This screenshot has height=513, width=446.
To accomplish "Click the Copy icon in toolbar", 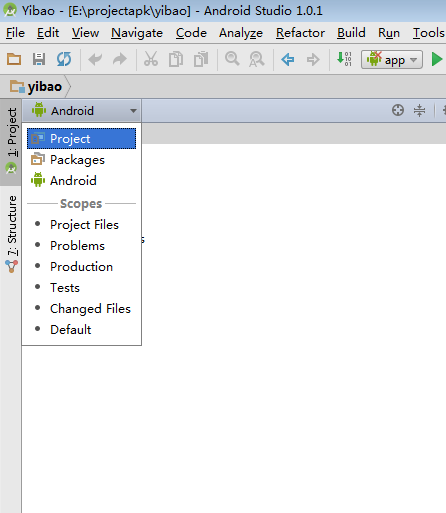I will [176, 59].
